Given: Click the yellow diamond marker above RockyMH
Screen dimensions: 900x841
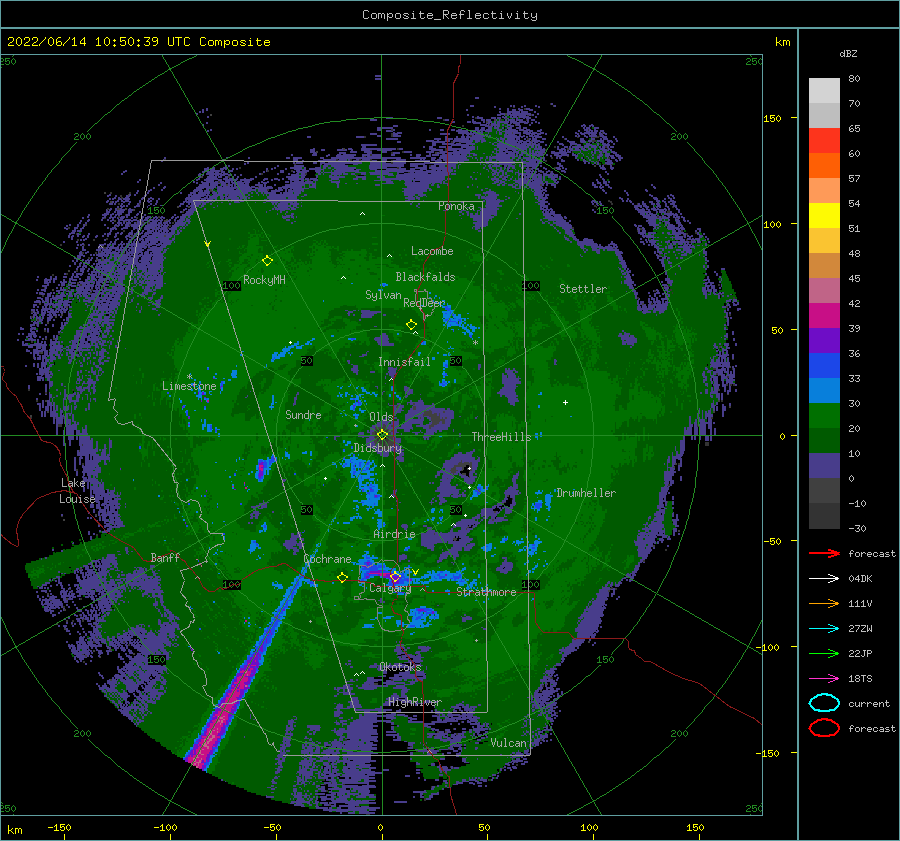Looking at the screenshot, I should point(267,261).
